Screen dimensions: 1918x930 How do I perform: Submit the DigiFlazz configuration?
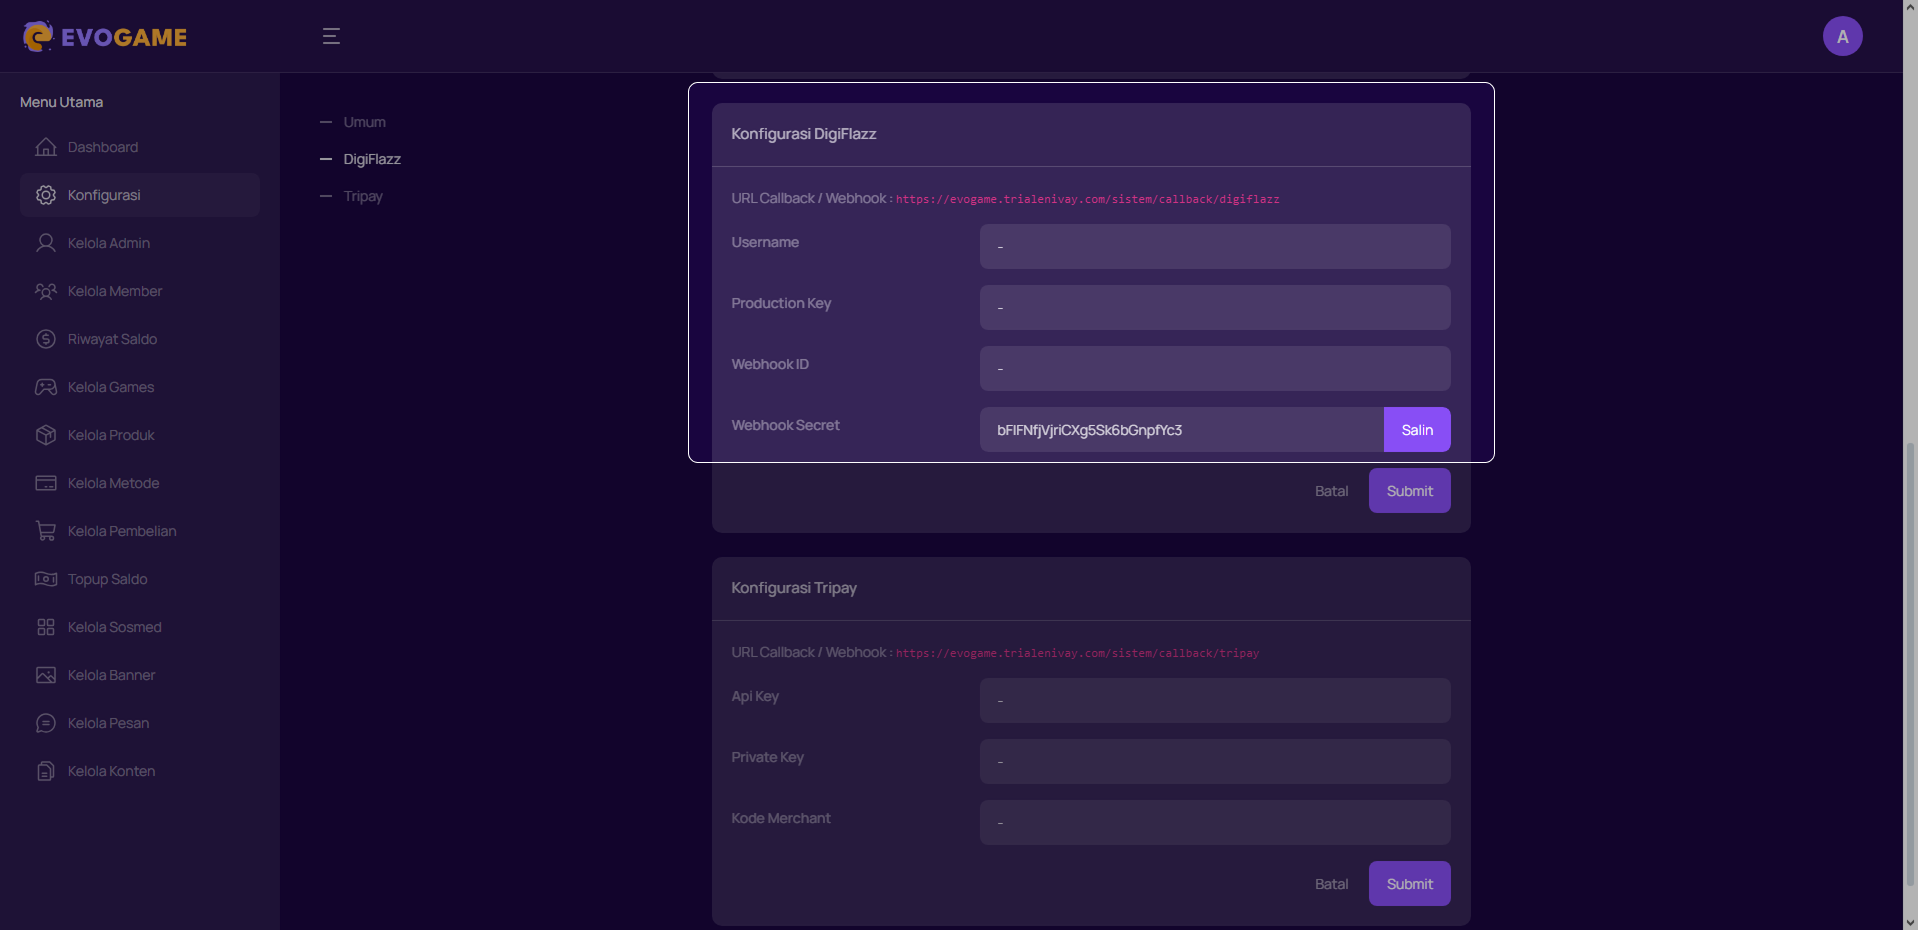(1410, 491)
